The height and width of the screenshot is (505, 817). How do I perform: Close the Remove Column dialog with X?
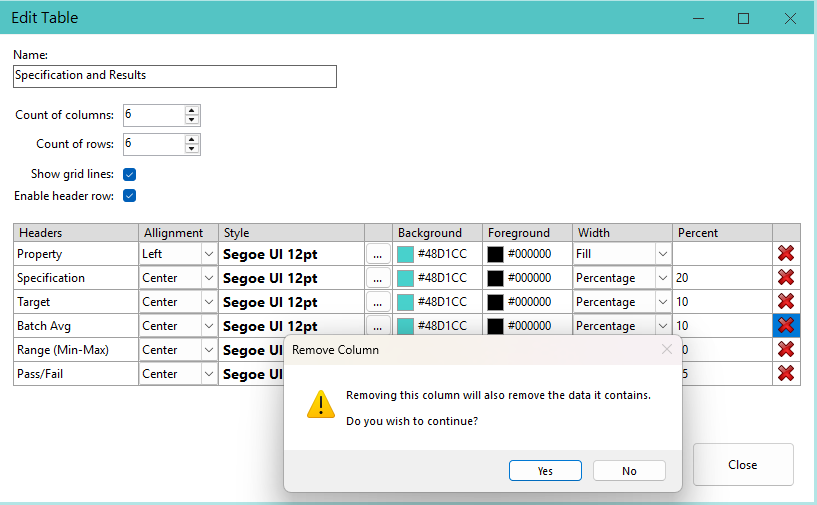click(x=667, y=350)
